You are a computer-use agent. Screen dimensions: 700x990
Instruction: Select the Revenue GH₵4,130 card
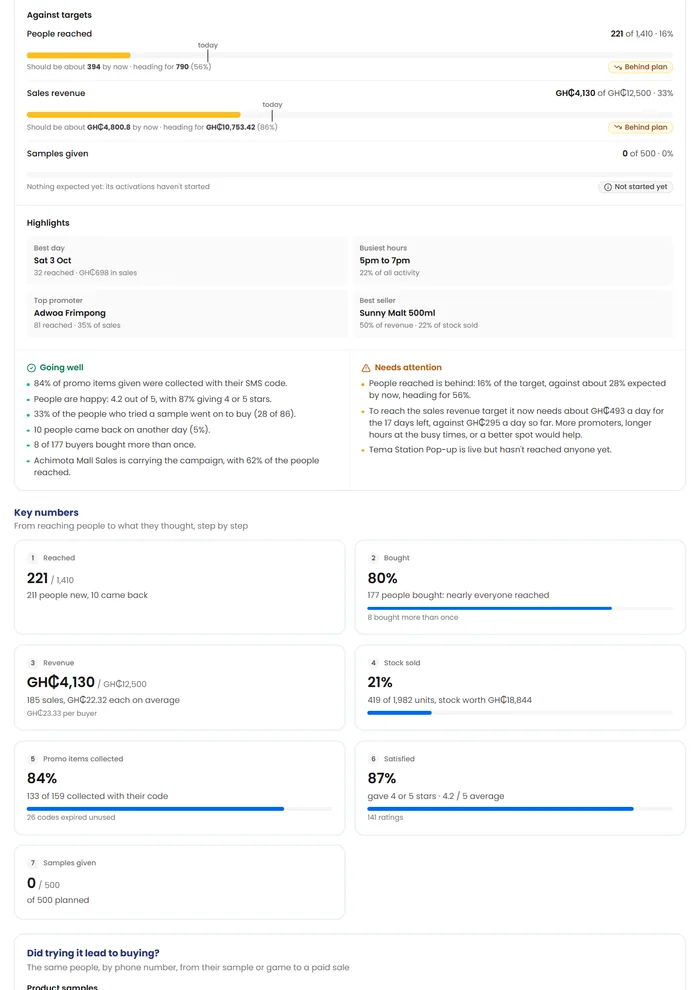point(179,688)
